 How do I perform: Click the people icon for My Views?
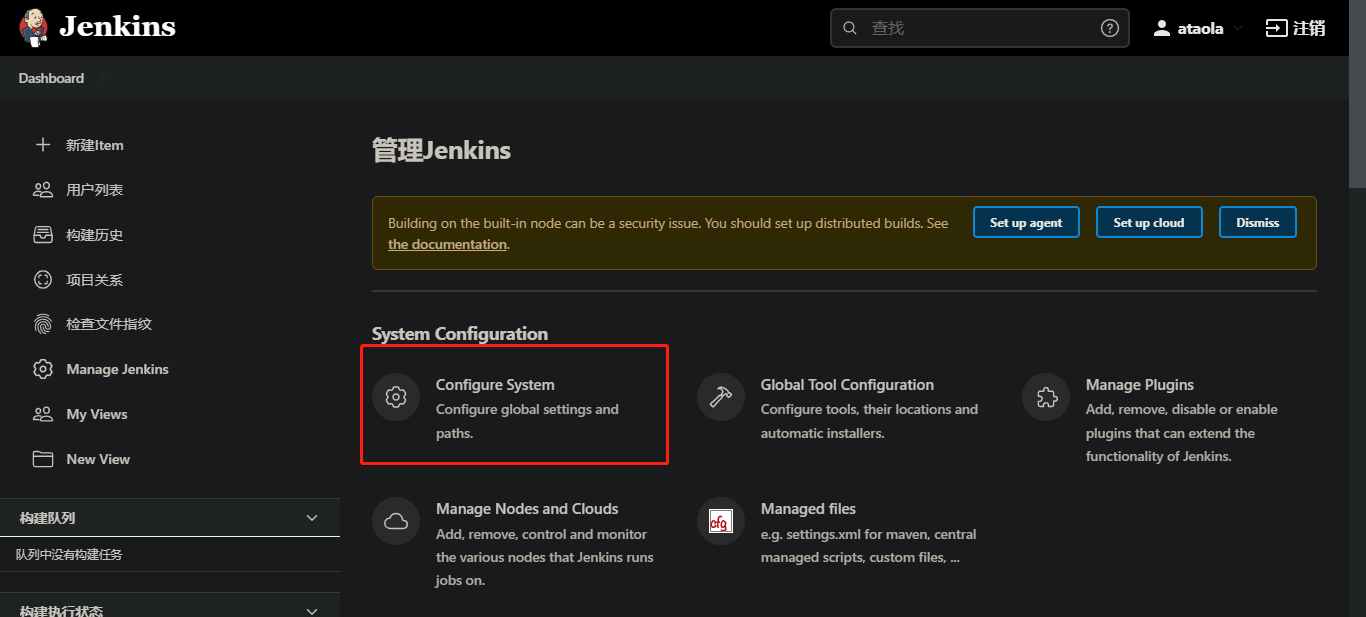pyautogui.click(x=42, y=414)
